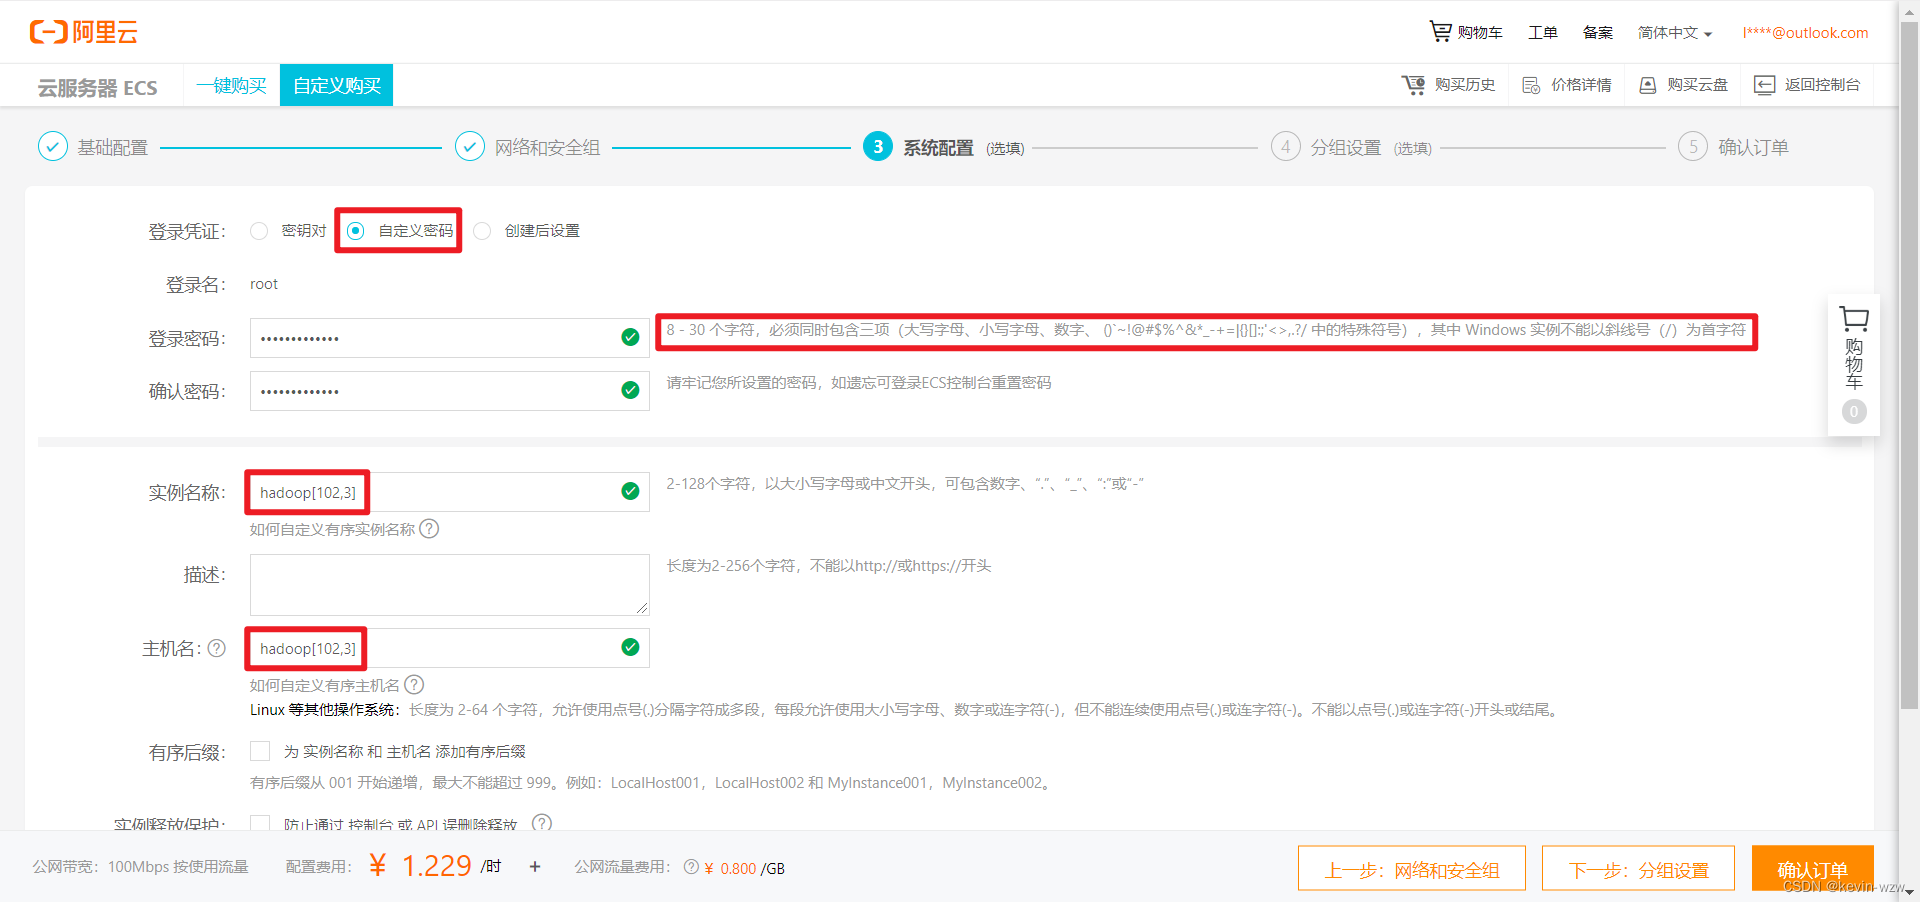Click the login name value root
The height and width of the screenshot is (902, 1920).
pyautogui.click(x=264, y=284)
